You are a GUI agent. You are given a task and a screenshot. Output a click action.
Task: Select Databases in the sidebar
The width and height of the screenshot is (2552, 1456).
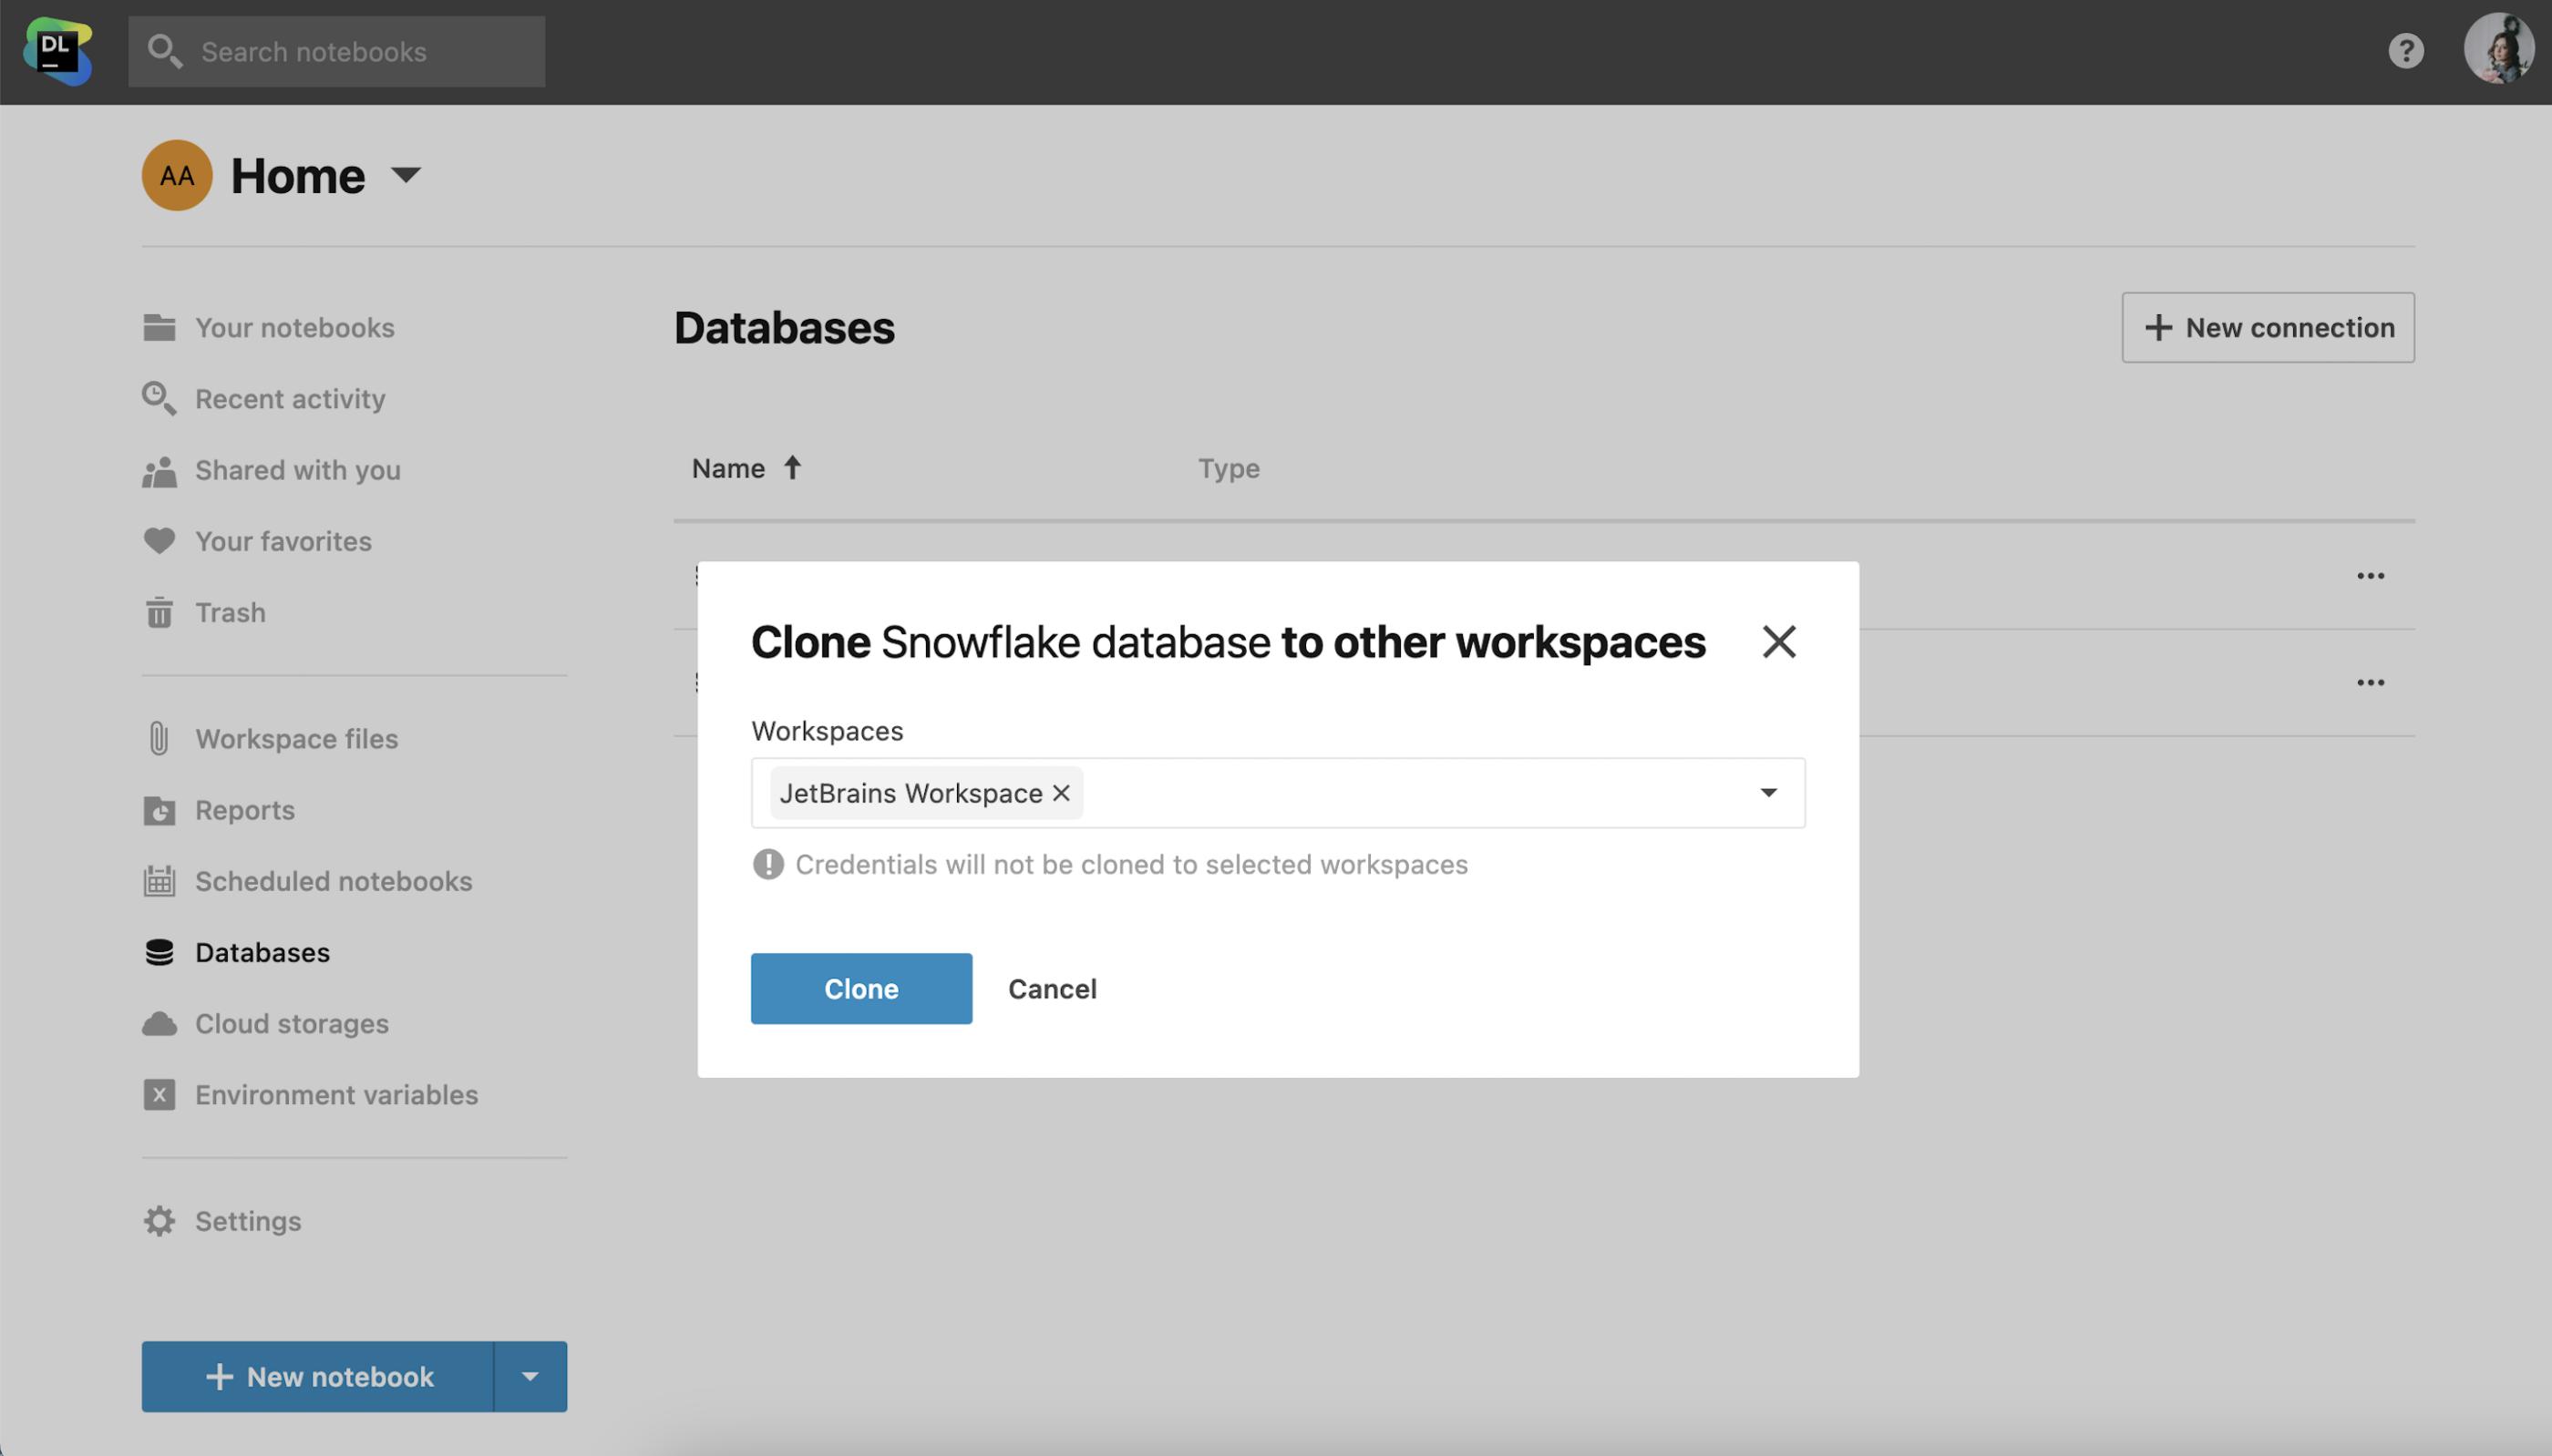[262, 952]
